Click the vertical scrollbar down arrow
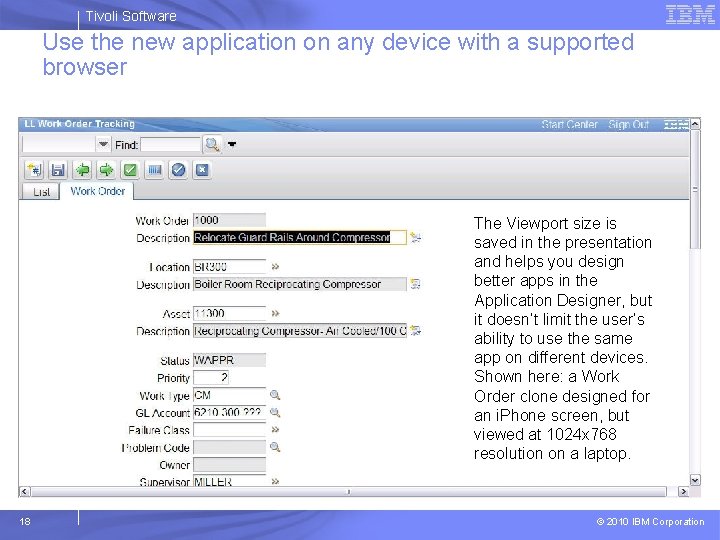 (695, 480)
